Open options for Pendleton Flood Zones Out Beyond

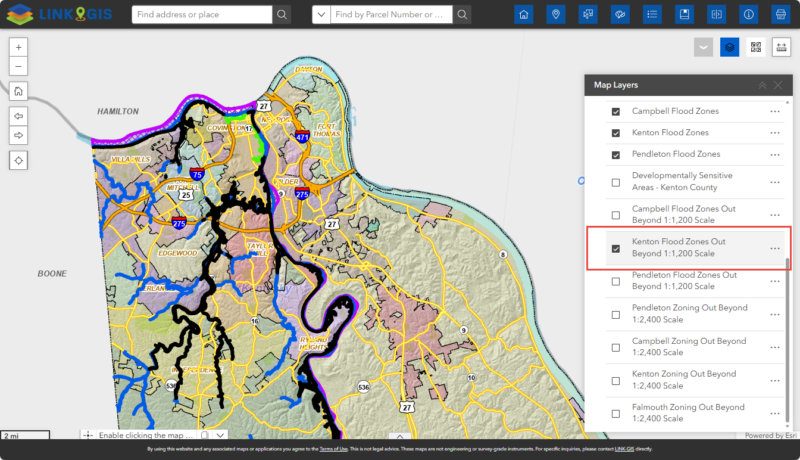(x=774, y=282)
